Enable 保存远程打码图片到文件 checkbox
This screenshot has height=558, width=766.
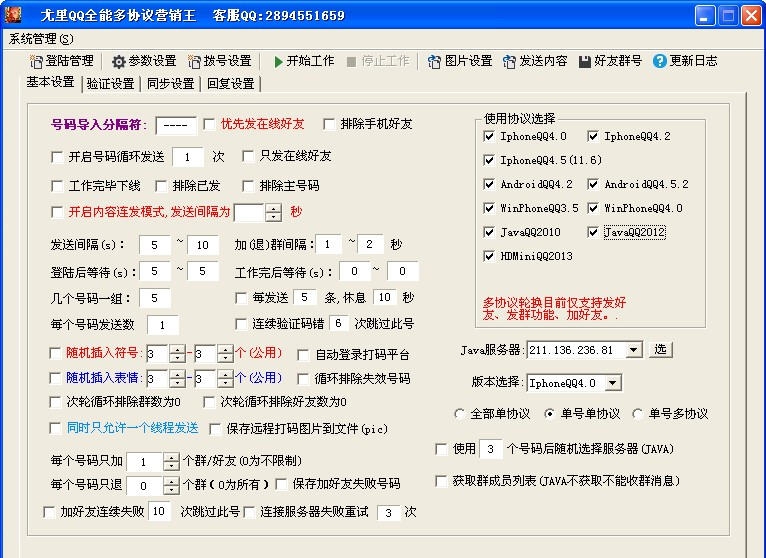click(x=215, y=429)
